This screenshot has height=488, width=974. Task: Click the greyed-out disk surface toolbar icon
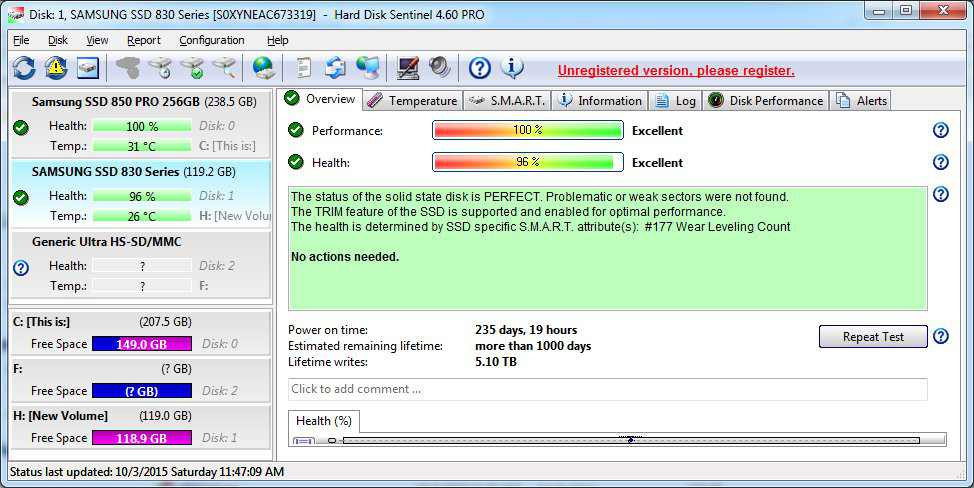pyautogui.click(x=129, y=68)
